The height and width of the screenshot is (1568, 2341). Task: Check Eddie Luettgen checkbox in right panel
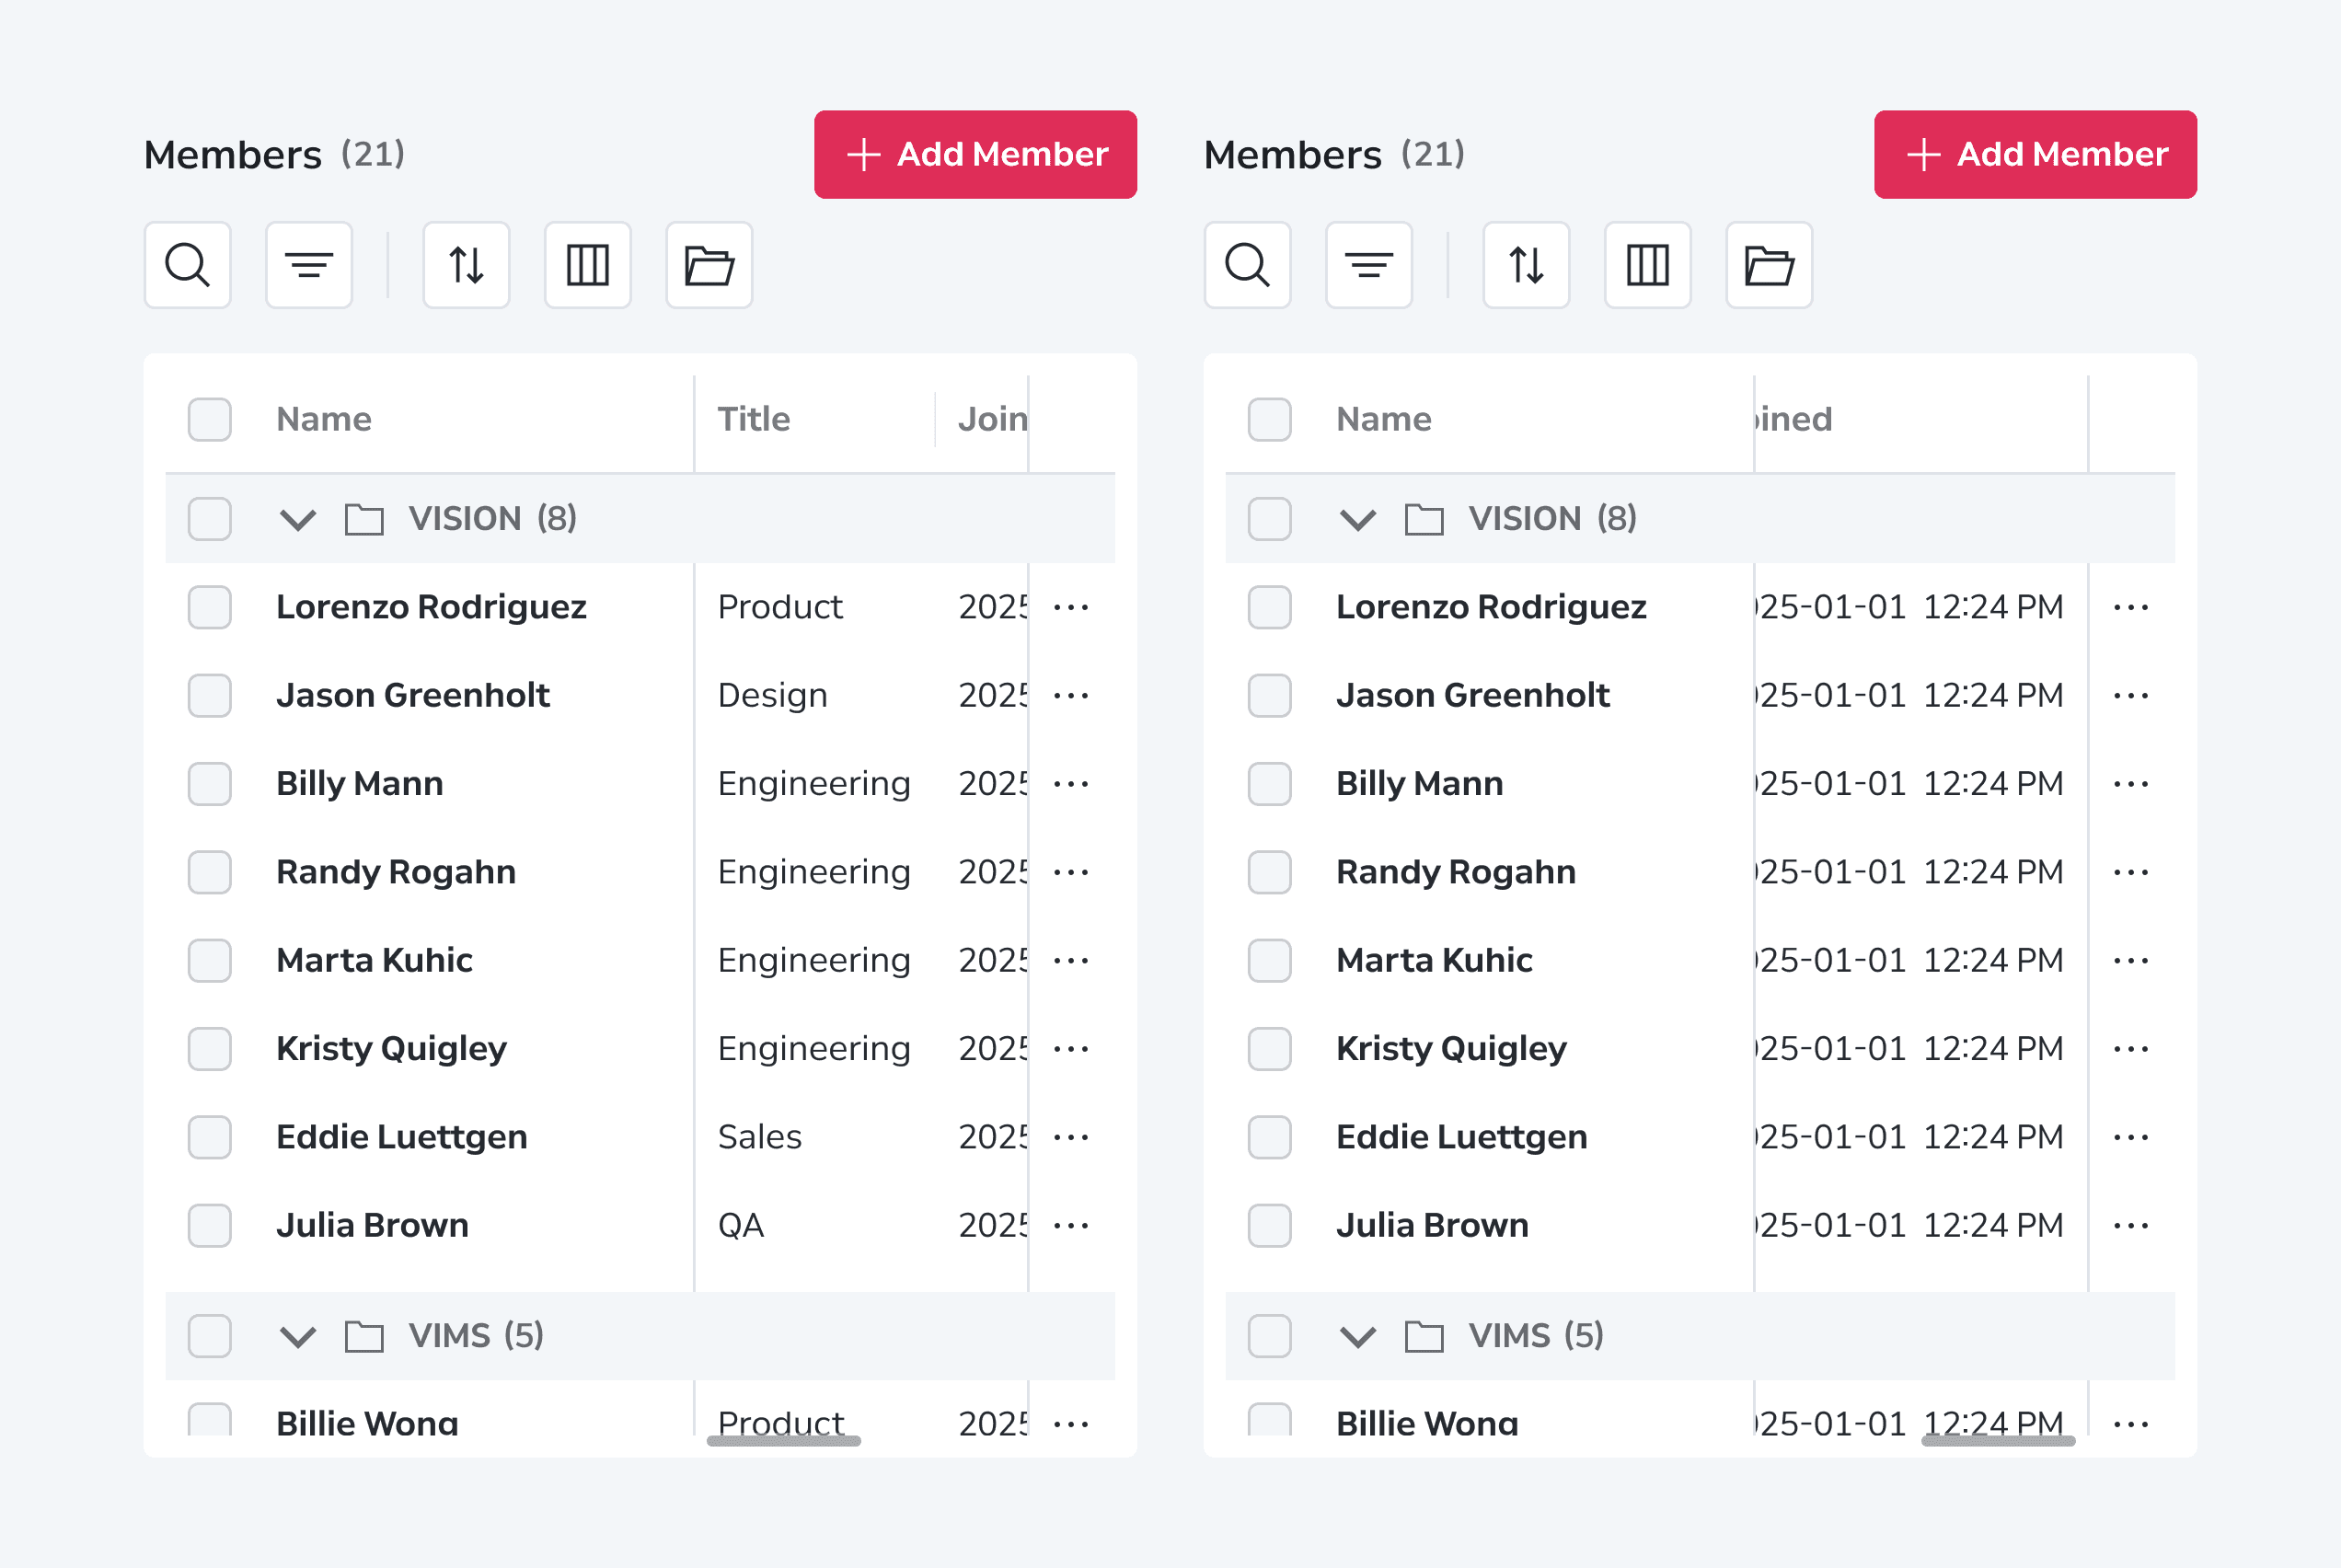[x=1270, y=1137]
